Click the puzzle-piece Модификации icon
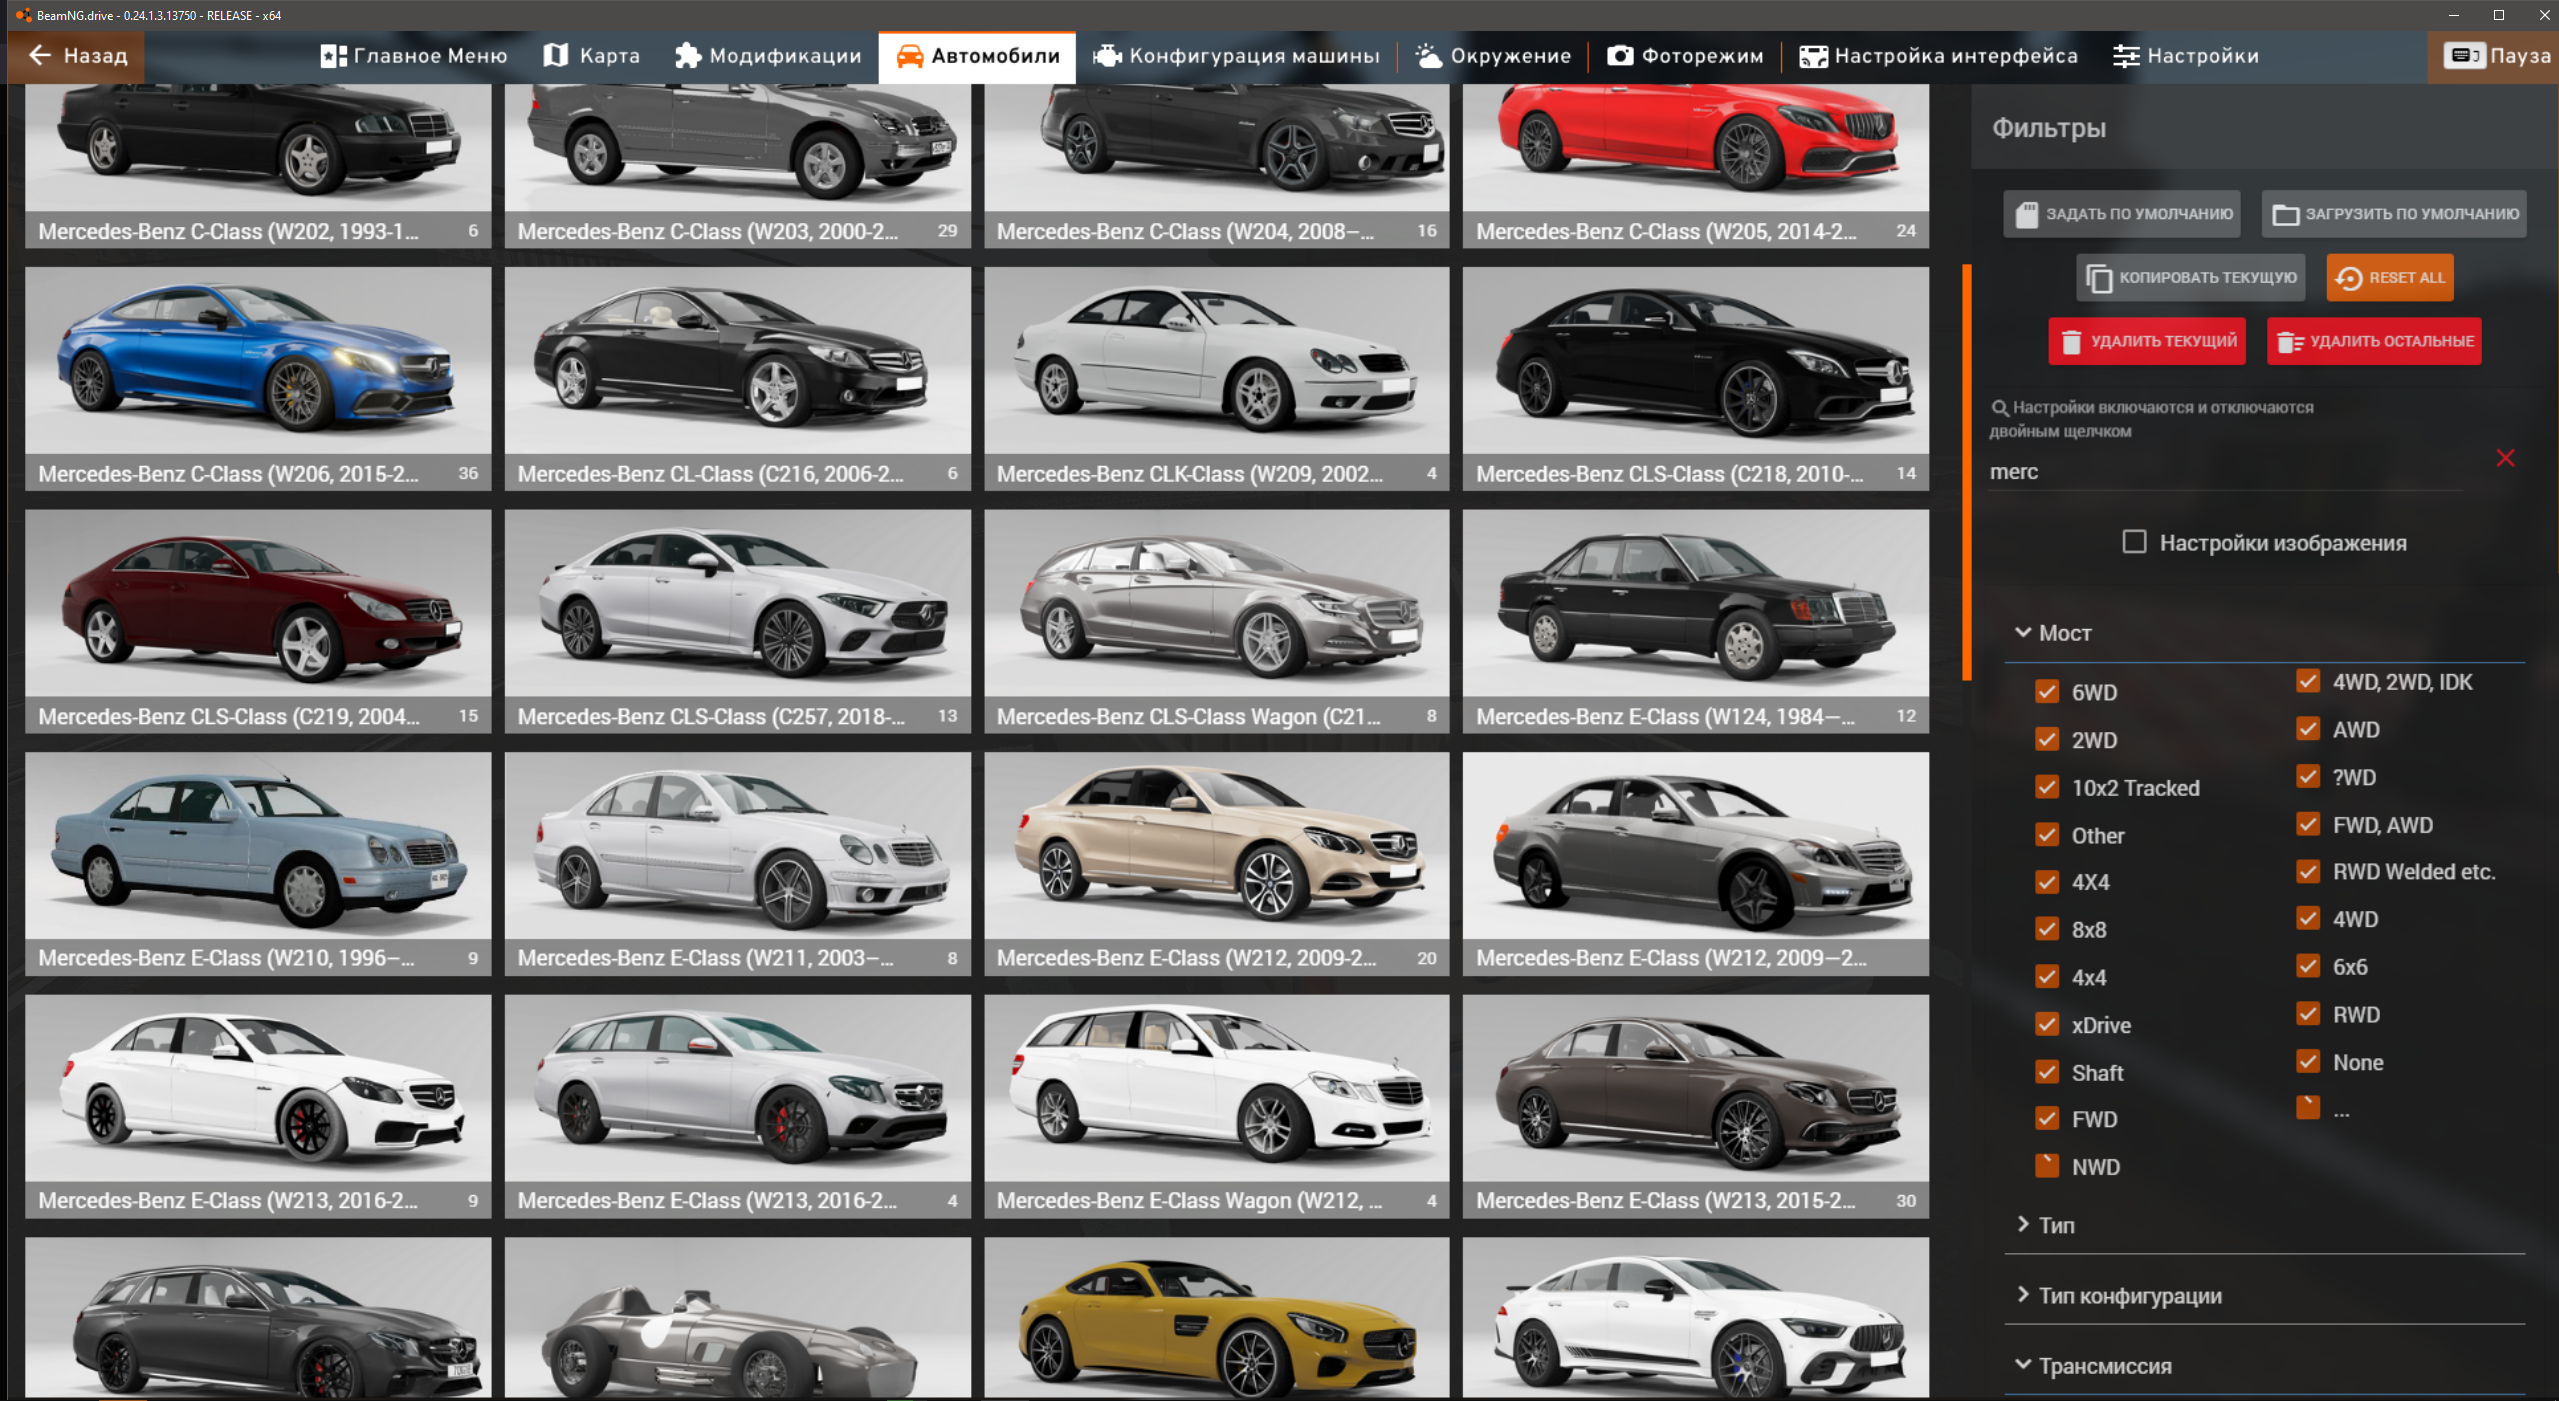This screenshot has width=2559, height=1401. tap(687, 56)
